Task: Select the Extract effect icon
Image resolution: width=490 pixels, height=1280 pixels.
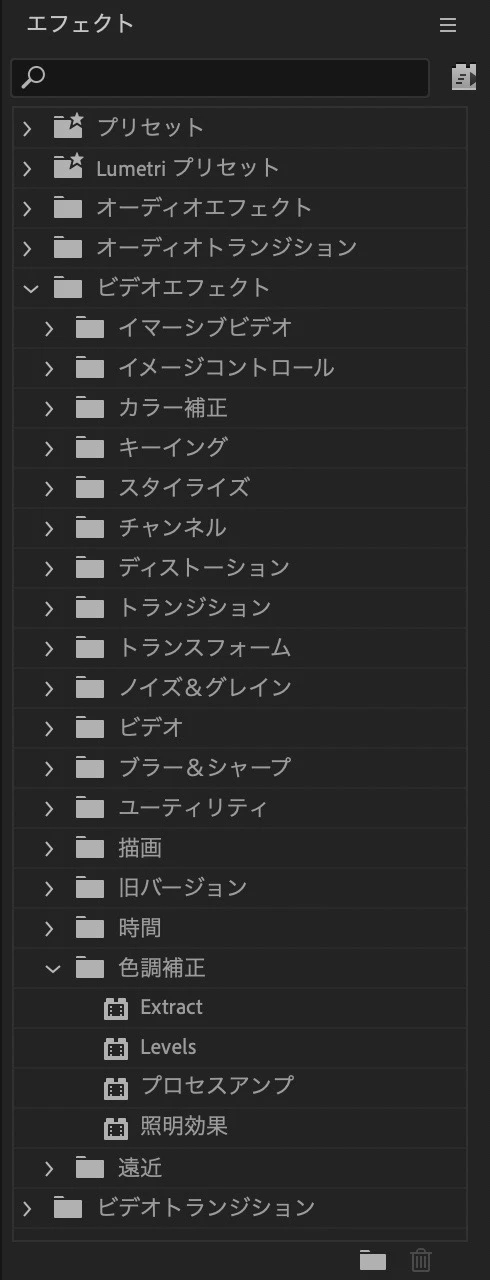Action: (117, 1008)
